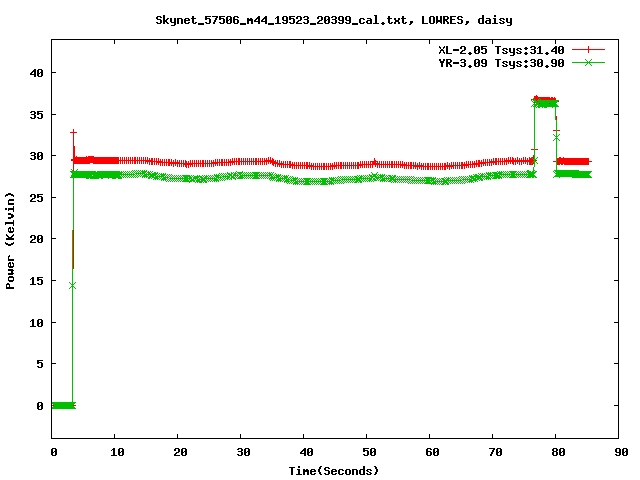Click x-axis tick label 90

[x=621, y=452]
